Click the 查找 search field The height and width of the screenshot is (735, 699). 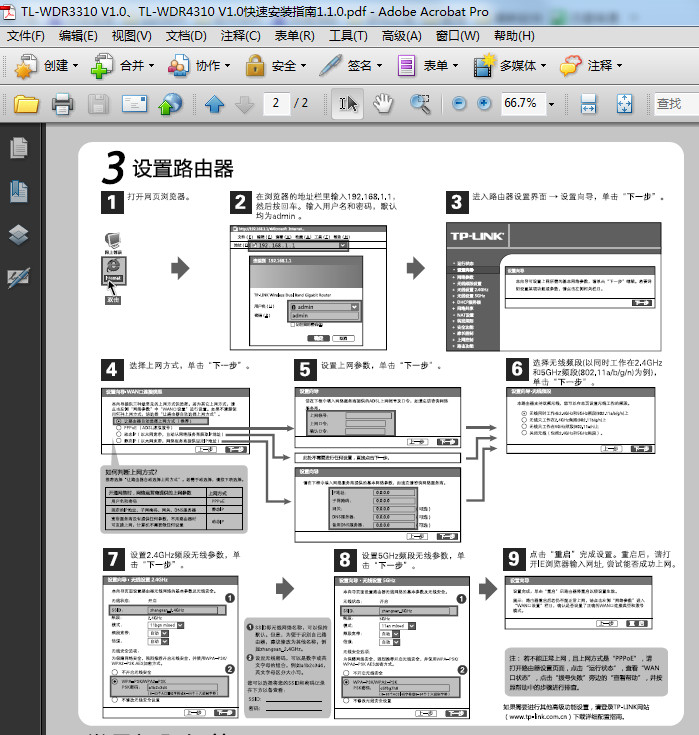click(676, 104)
